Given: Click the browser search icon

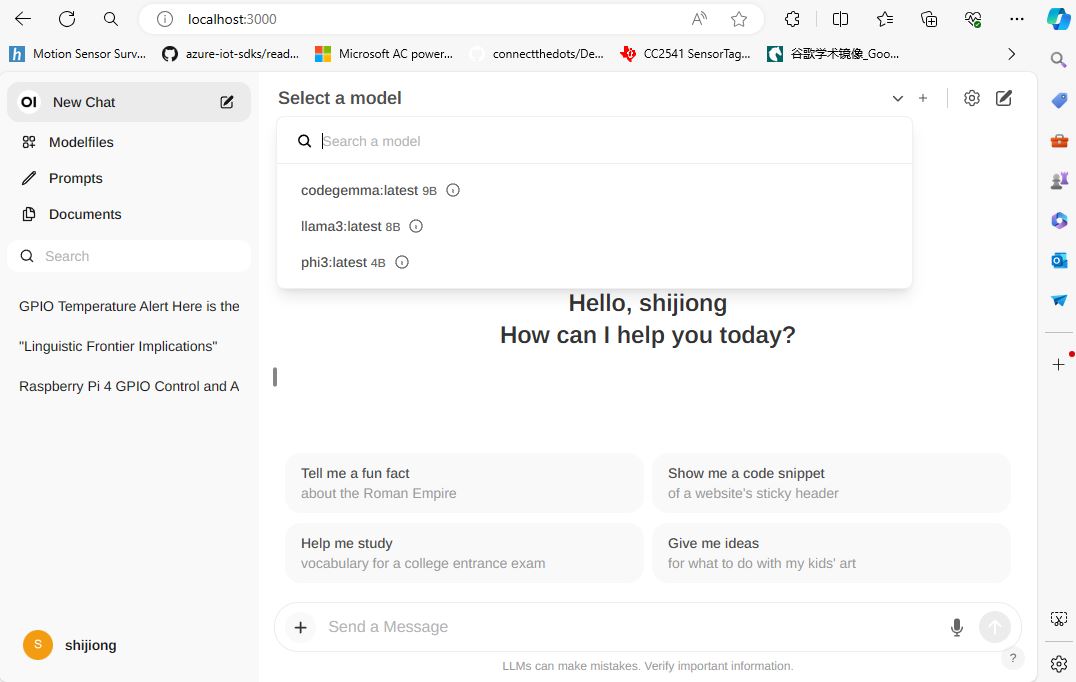Looking at the screenshot, I should click(110, 19).
